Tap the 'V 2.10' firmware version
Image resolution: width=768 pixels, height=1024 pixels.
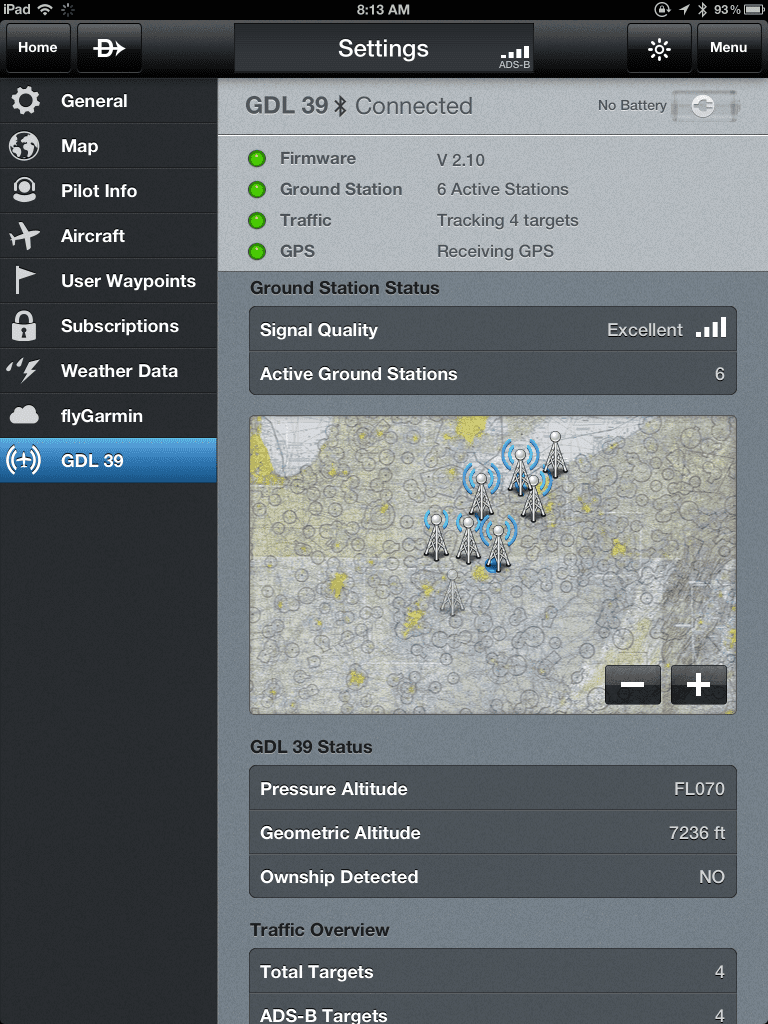pyautogui.click(x=461, y=160)
